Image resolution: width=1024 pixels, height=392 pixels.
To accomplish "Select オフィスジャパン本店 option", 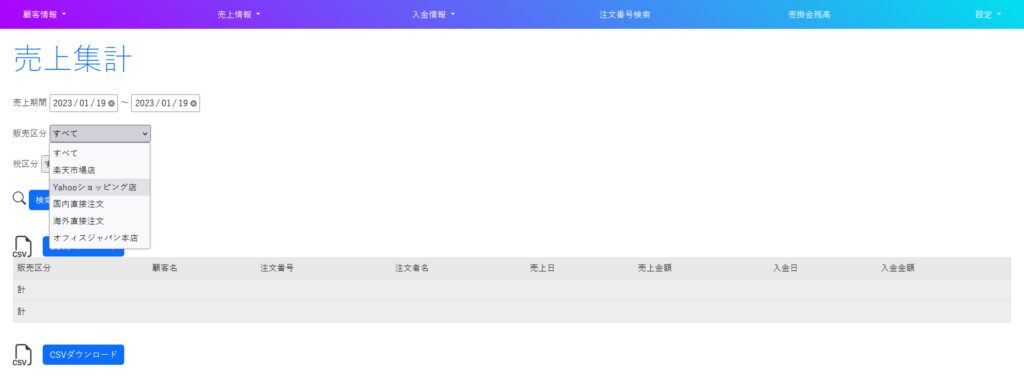I will [100, 238].
